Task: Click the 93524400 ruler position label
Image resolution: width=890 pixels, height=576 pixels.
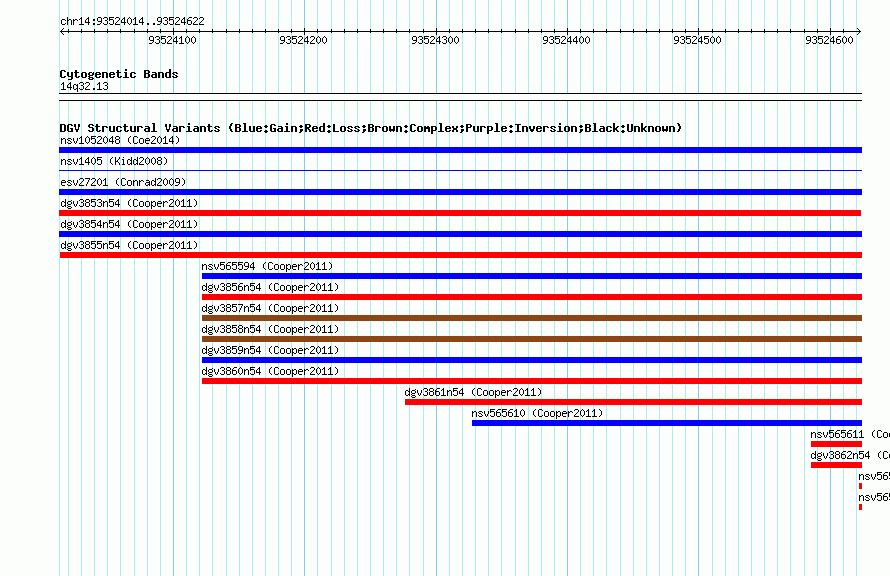Action: (x=566, y=40)
